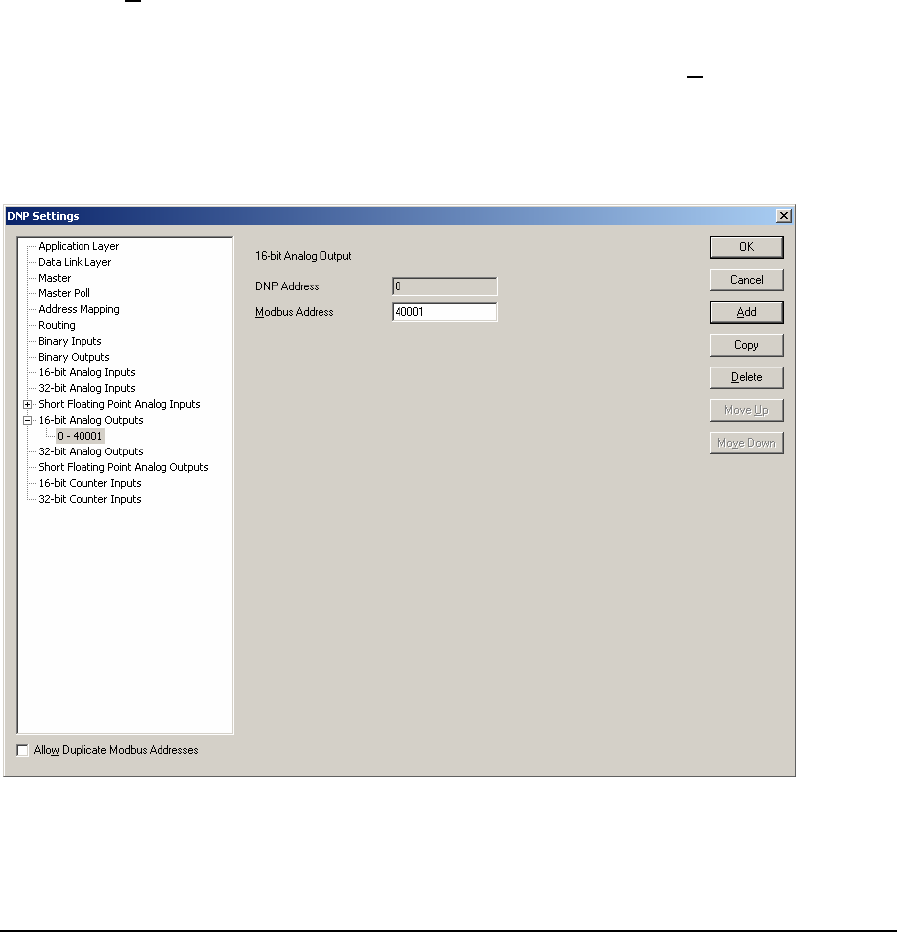Select Binary Inputs in the tree
The image size is (897, 932).
(x=70, y=341)
